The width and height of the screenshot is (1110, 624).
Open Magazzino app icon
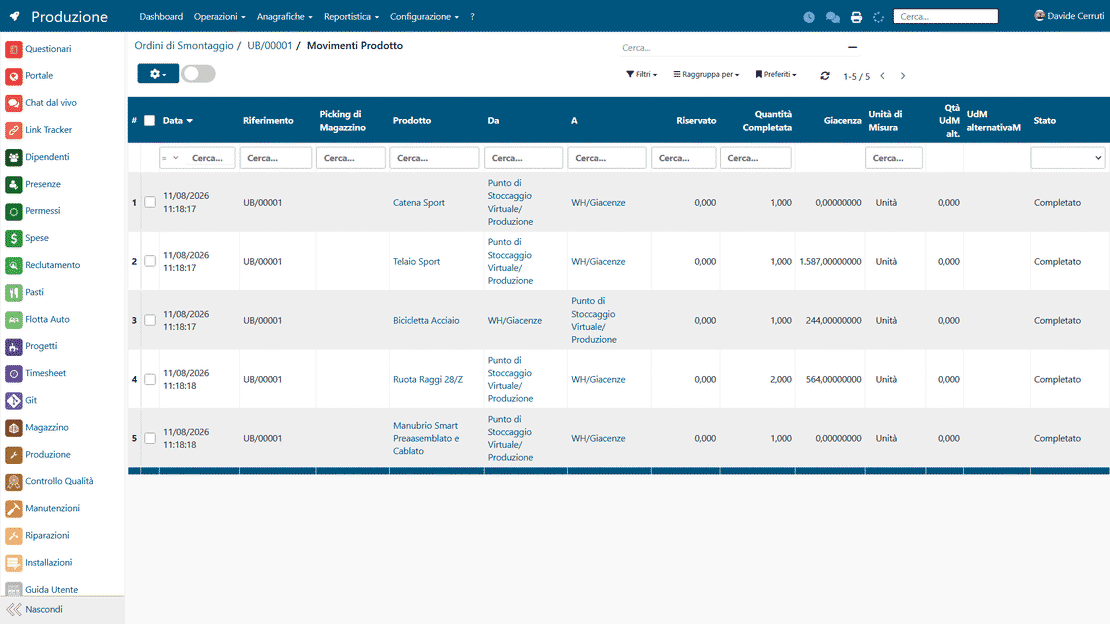tap(13, 428)
